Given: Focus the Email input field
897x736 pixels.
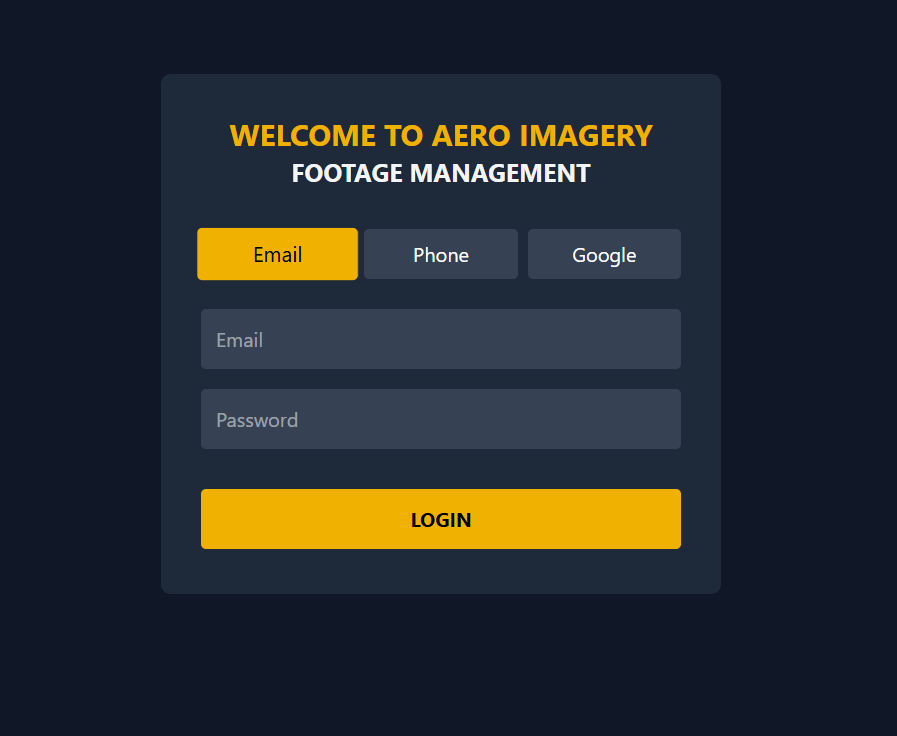Looking at the screenshot, I should tap(441, 339).
